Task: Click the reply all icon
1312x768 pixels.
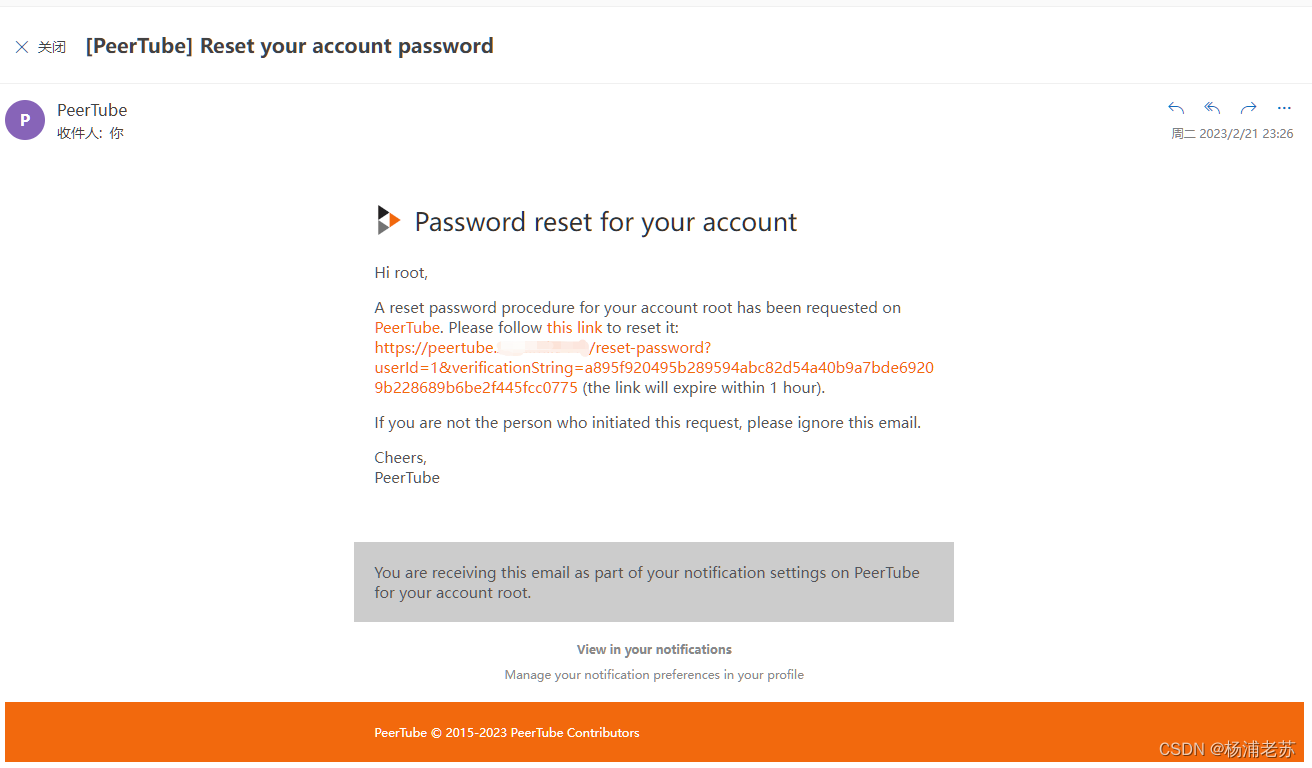Action: [1212, 108]
